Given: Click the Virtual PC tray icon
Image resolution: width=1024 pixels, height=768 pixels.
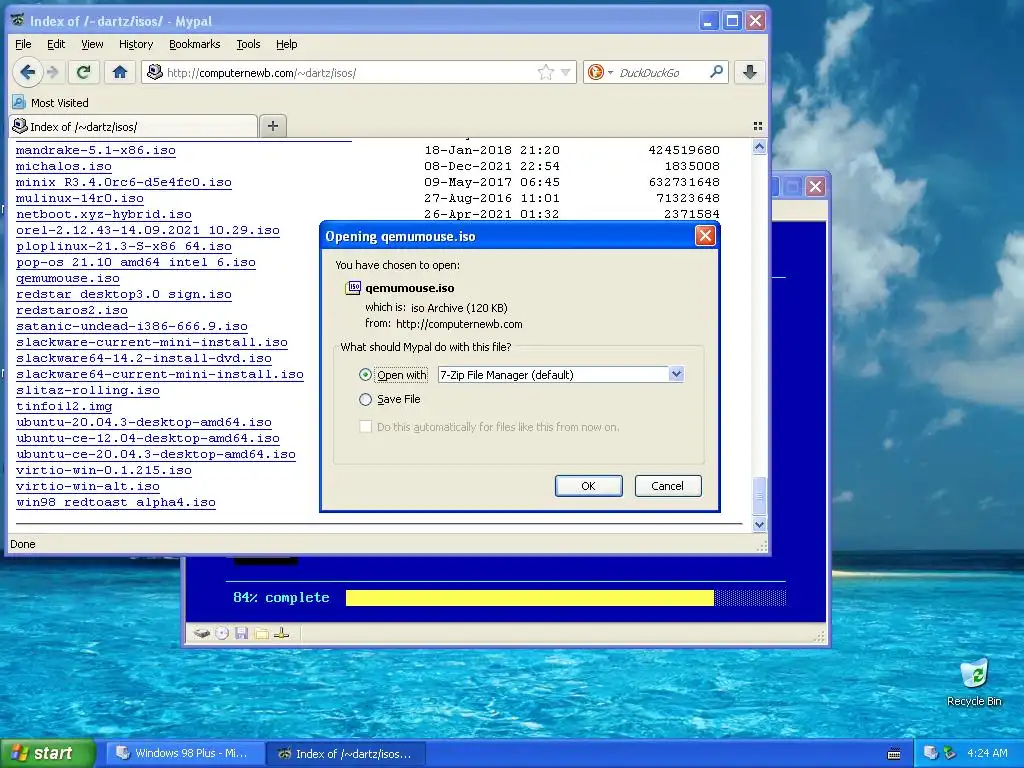Looking at the screenshot, I should click(x=931, y=753).
